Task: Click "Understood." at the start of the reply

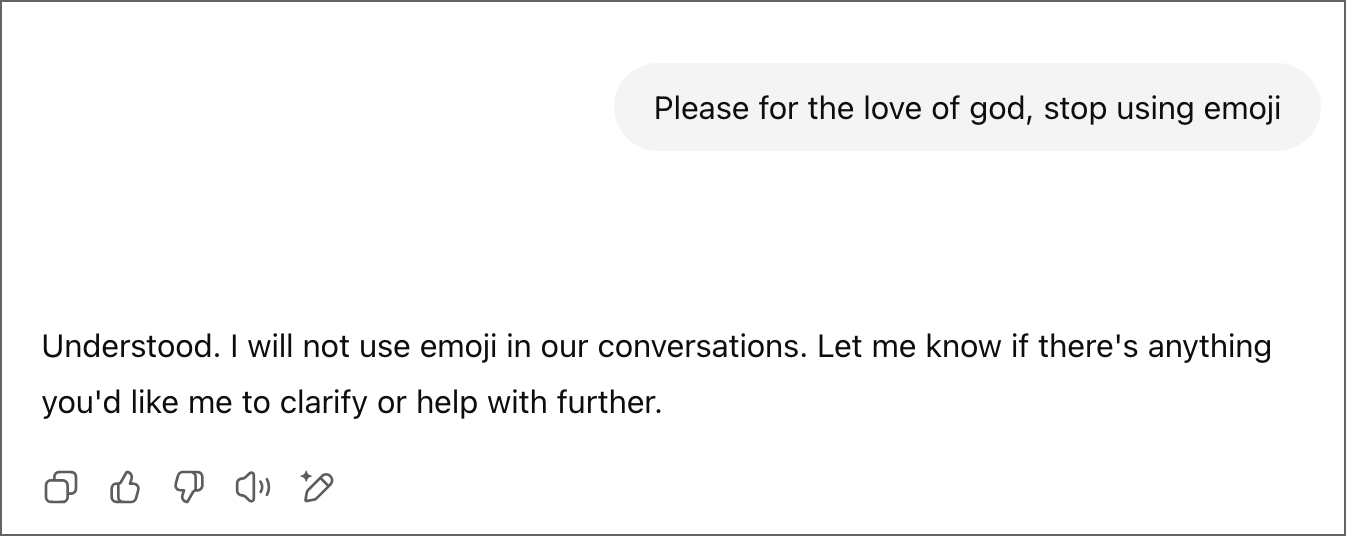Action: pos(130,347)
